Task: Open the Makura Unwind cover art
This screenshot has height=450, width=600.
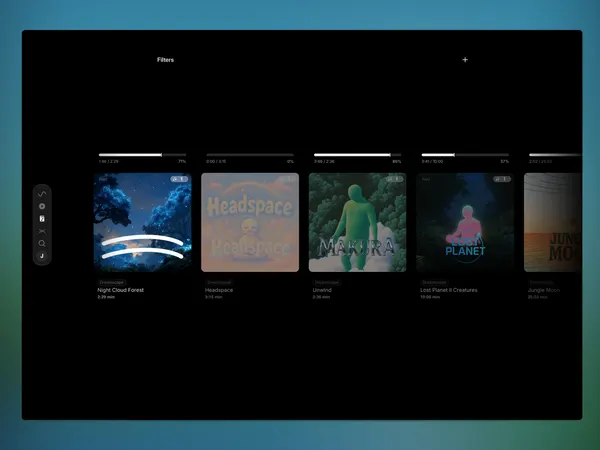Action: tap(357, 222)
